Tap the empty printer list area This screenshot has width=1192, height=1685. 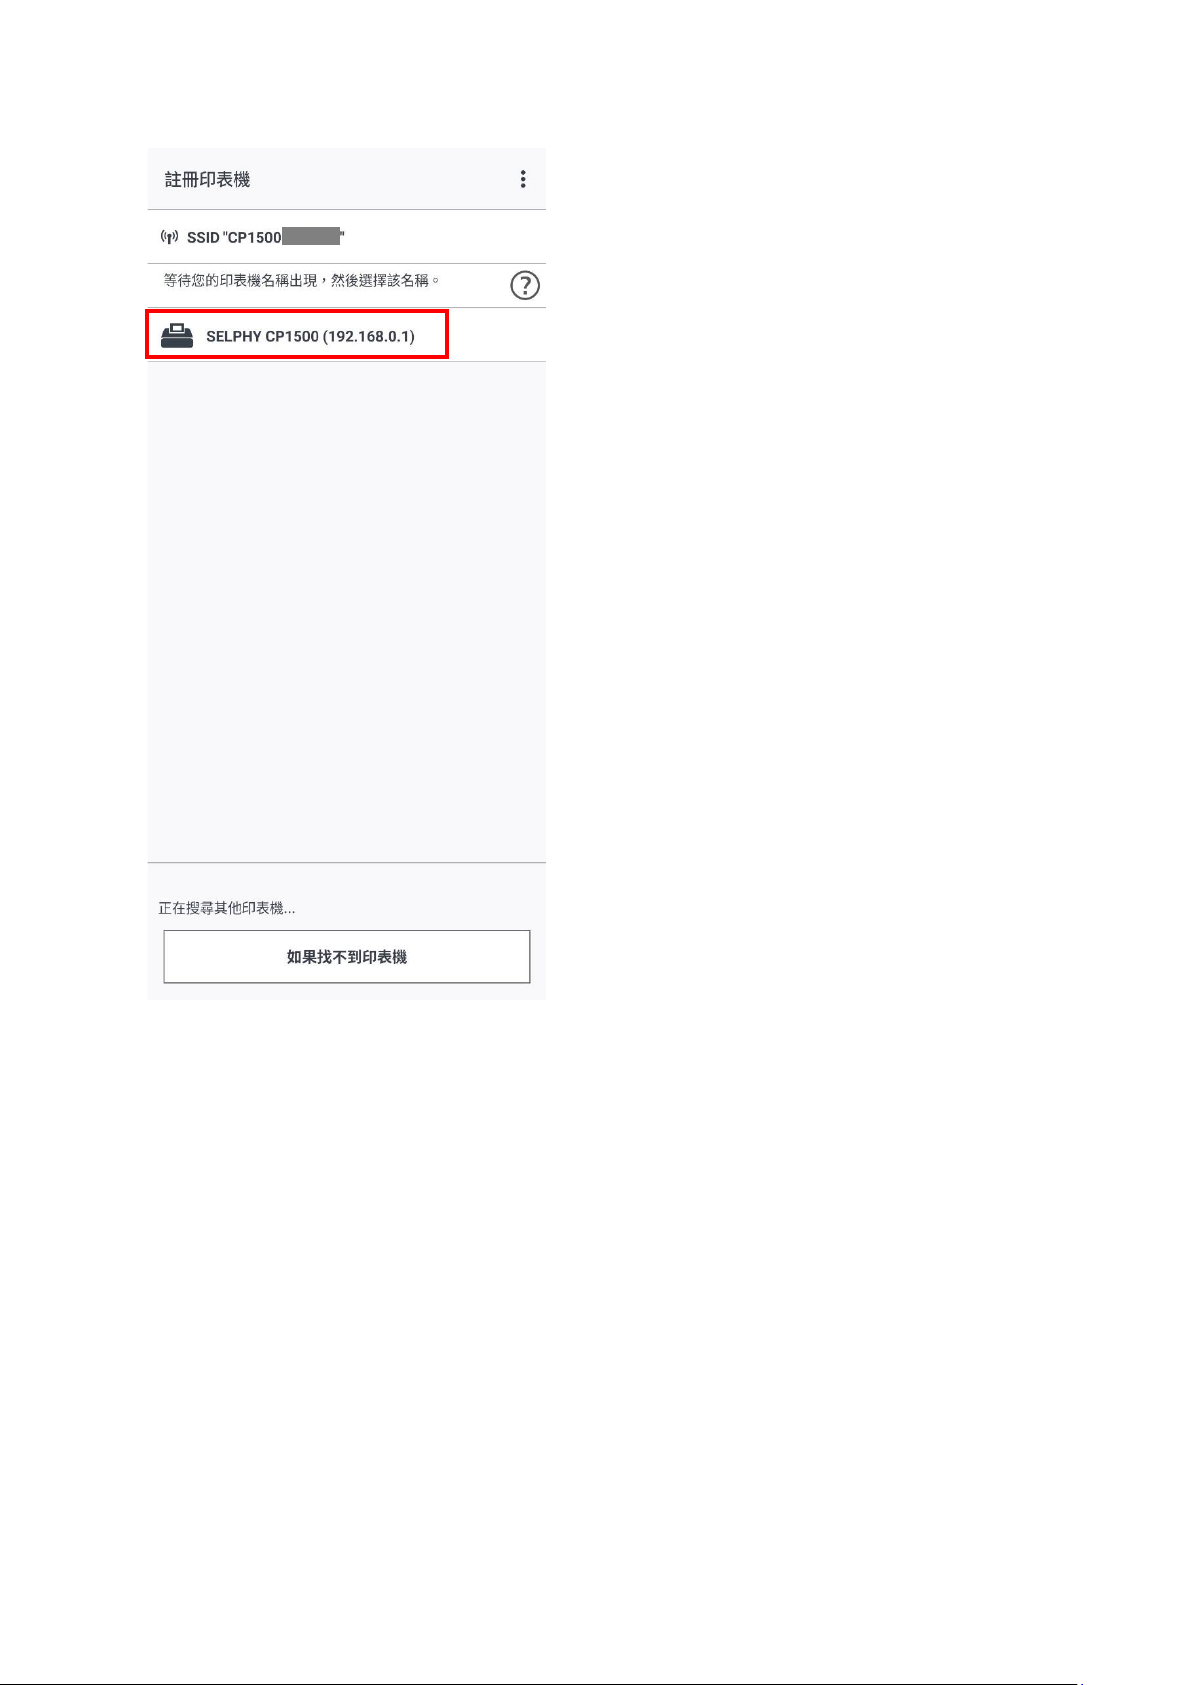click(x=346, y=611)
